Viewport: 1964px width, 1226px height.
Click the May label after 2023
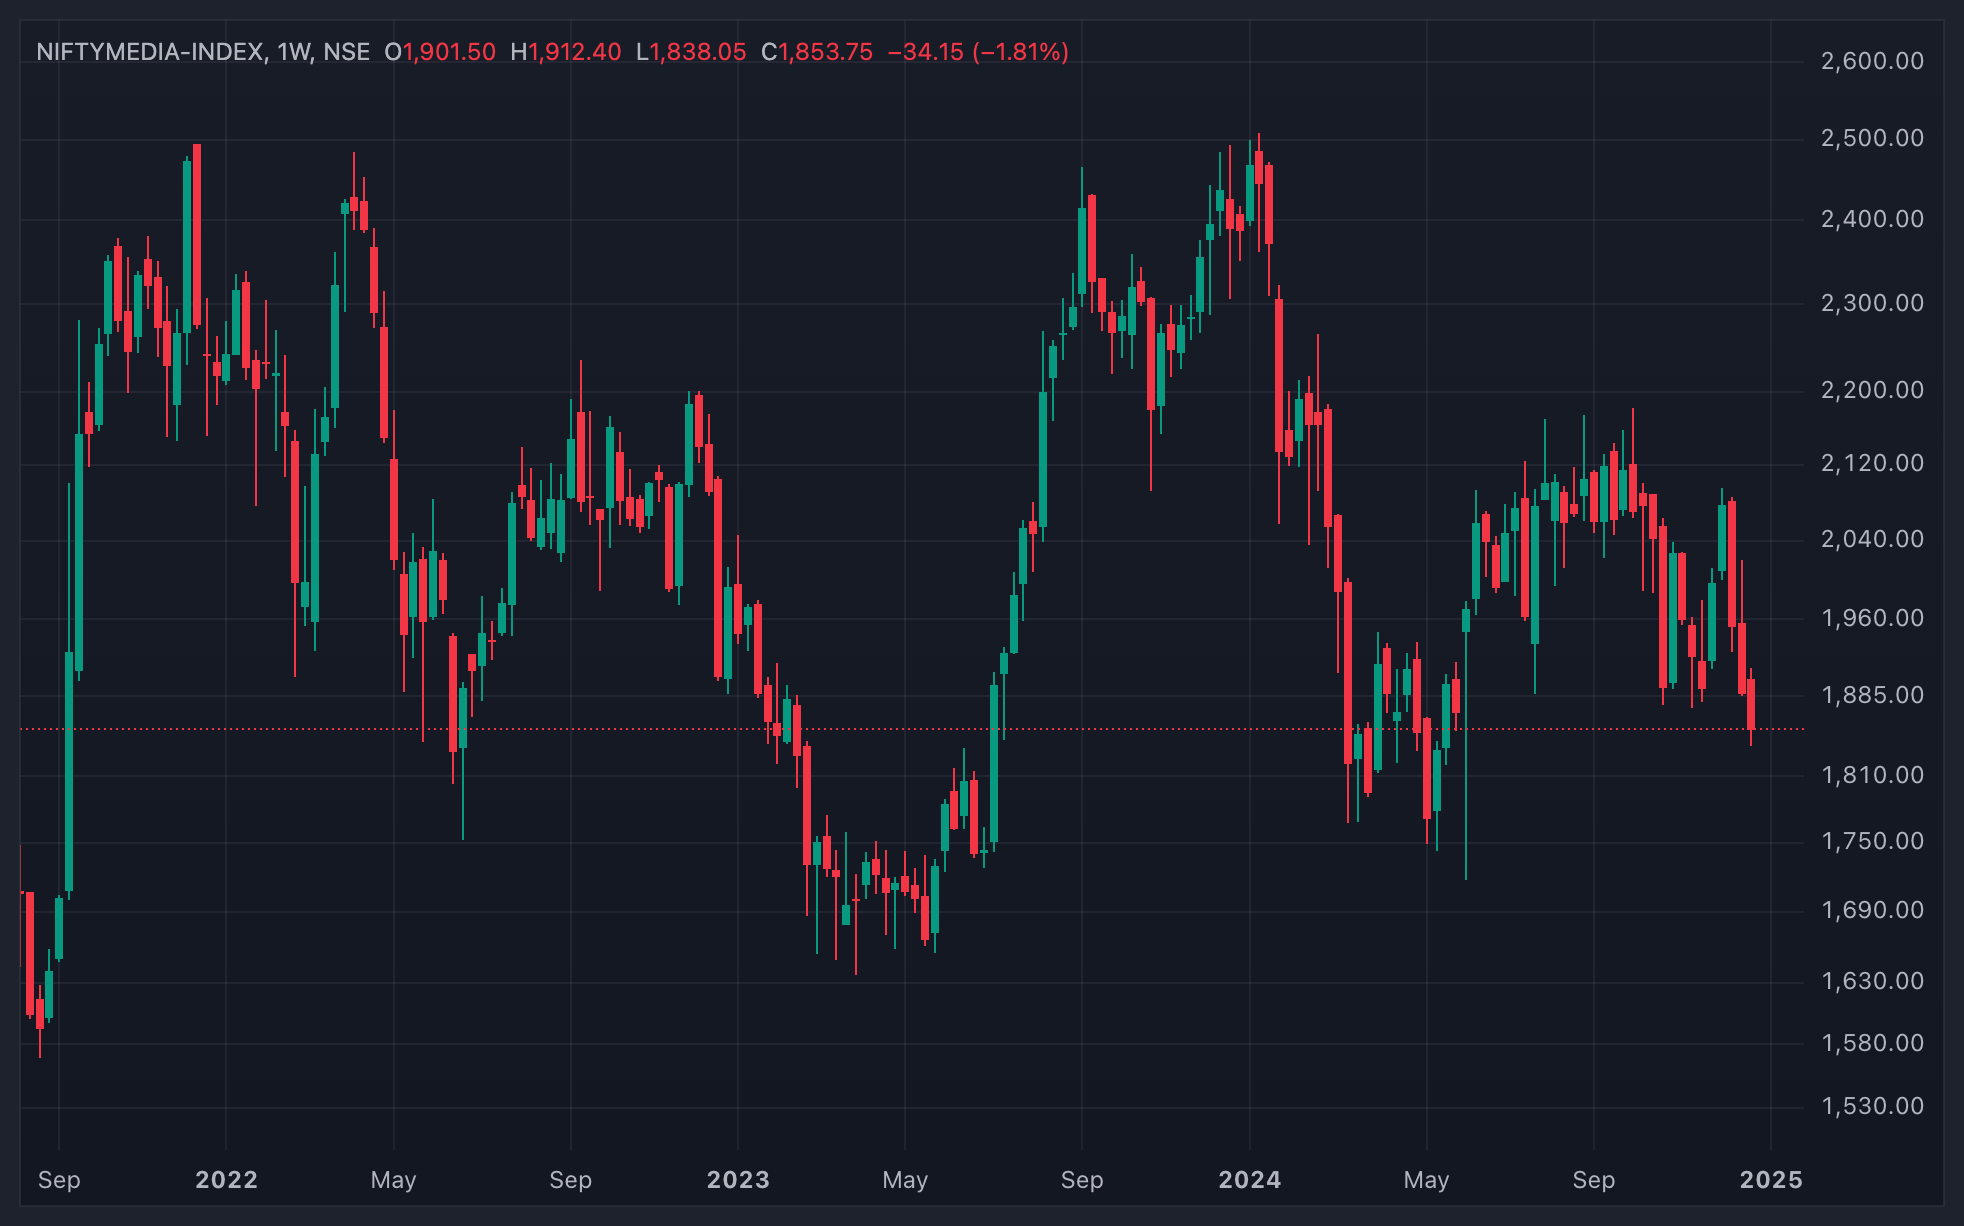click(x=905, y=1180)
